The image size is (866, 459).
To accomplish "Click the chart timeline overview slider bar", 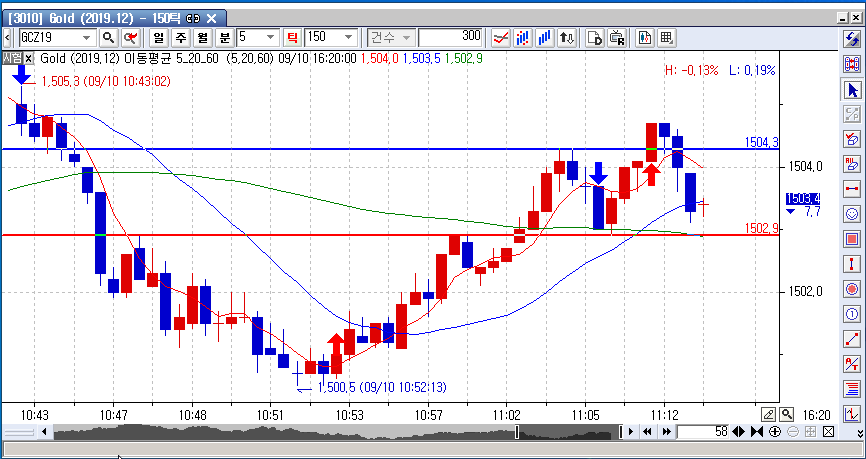I will (330, 432).
